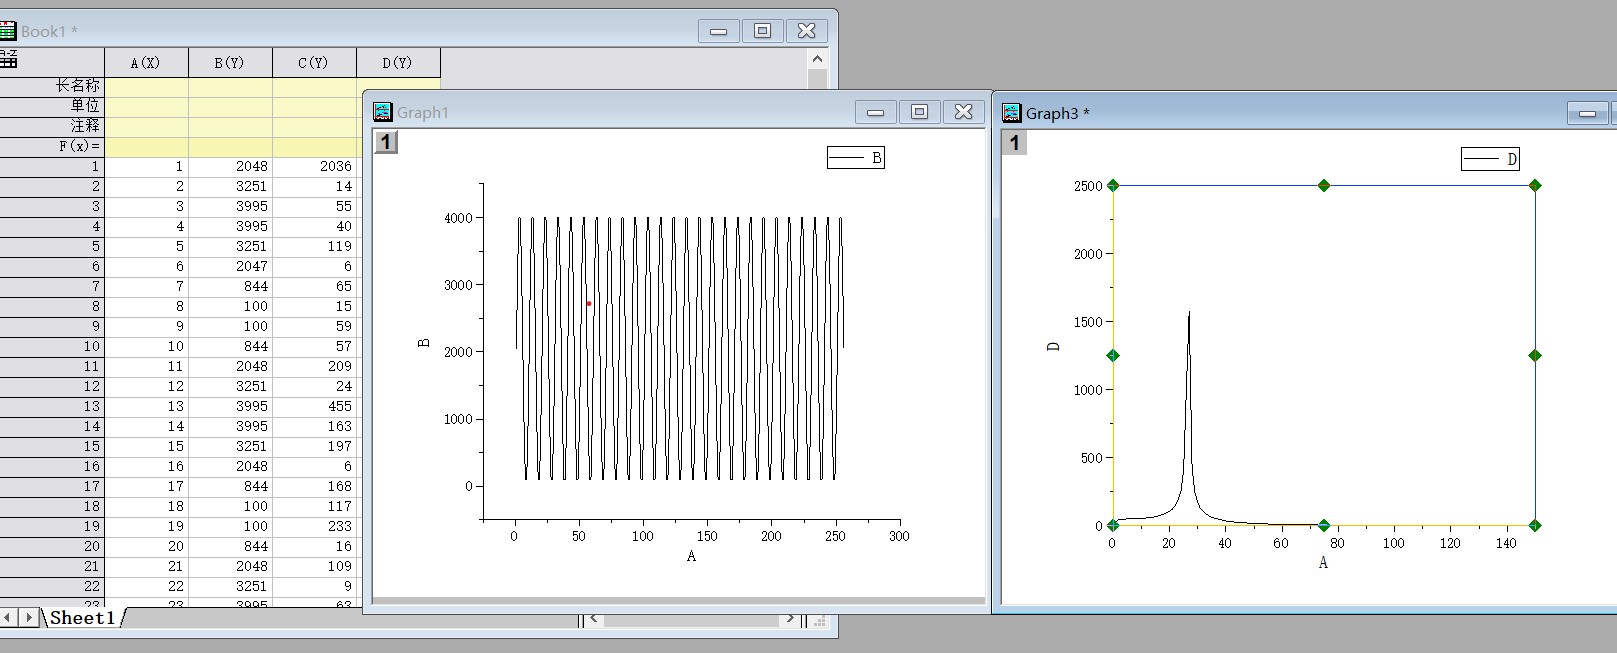This screenshot has width=1617, height=653.
Task: Click the 4000 tick label in Graph1
Action: (458, 218)
